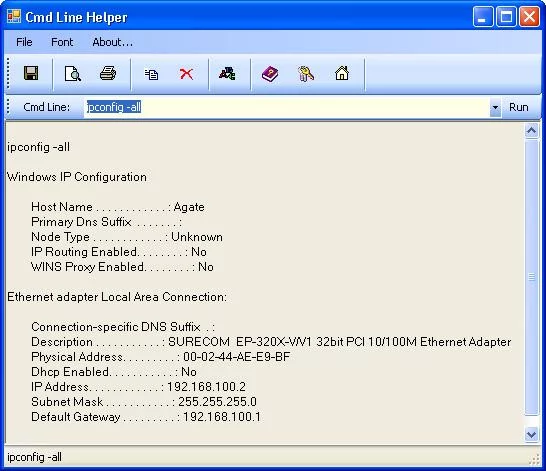Expand the Cmd Line history dropdown
The width and height of the screenshot is (546, 471).
[495, 107]
